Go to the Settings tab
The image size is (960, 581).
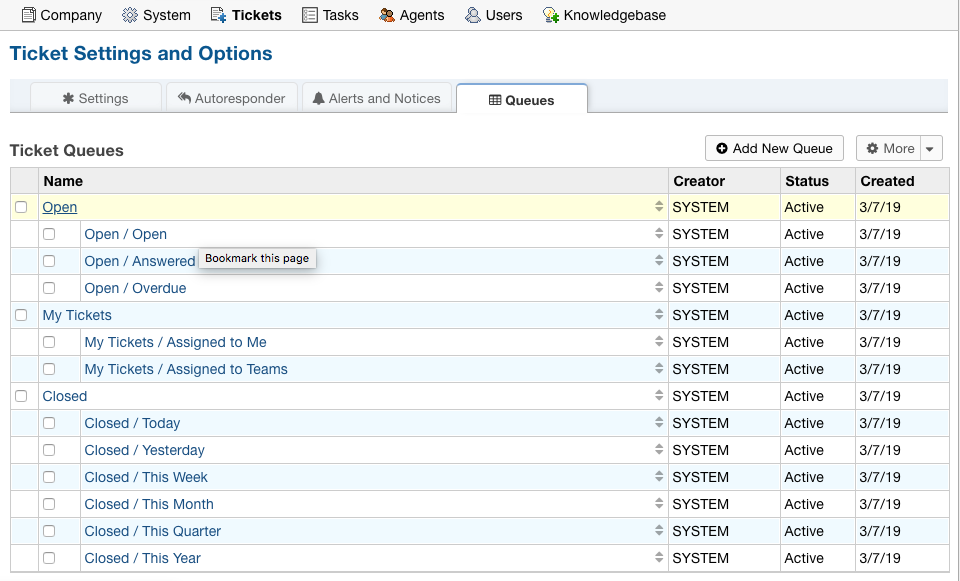point(96,98)
